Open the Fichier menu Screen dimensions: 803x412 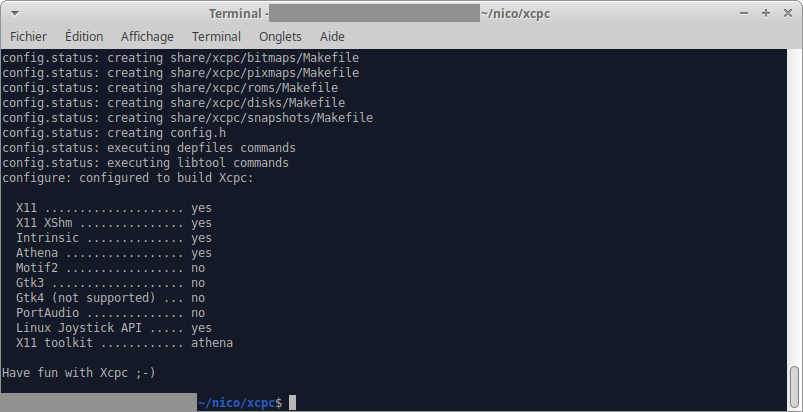(x=28, y=36)
